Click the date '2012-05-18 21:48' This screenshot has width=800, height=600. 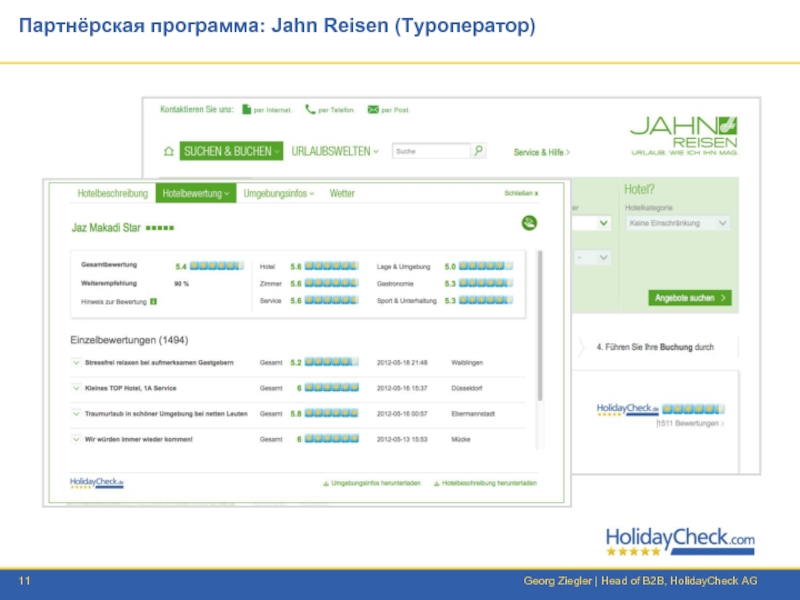(402, 363)
